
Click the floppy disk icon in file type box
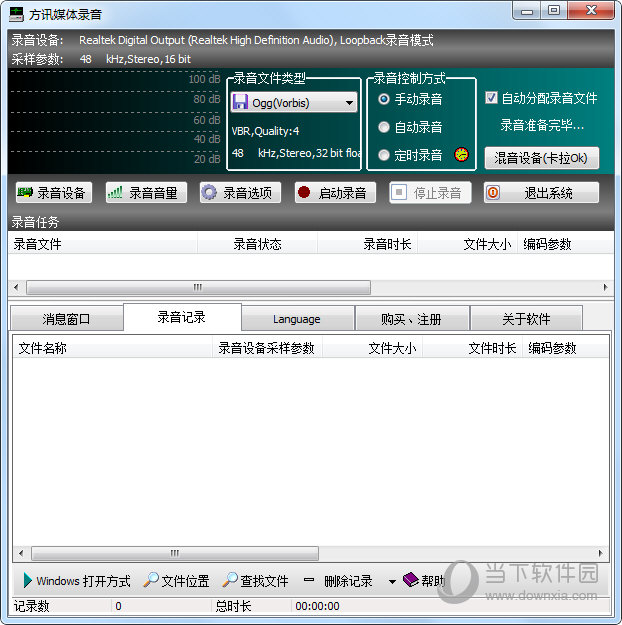(240, 102)
